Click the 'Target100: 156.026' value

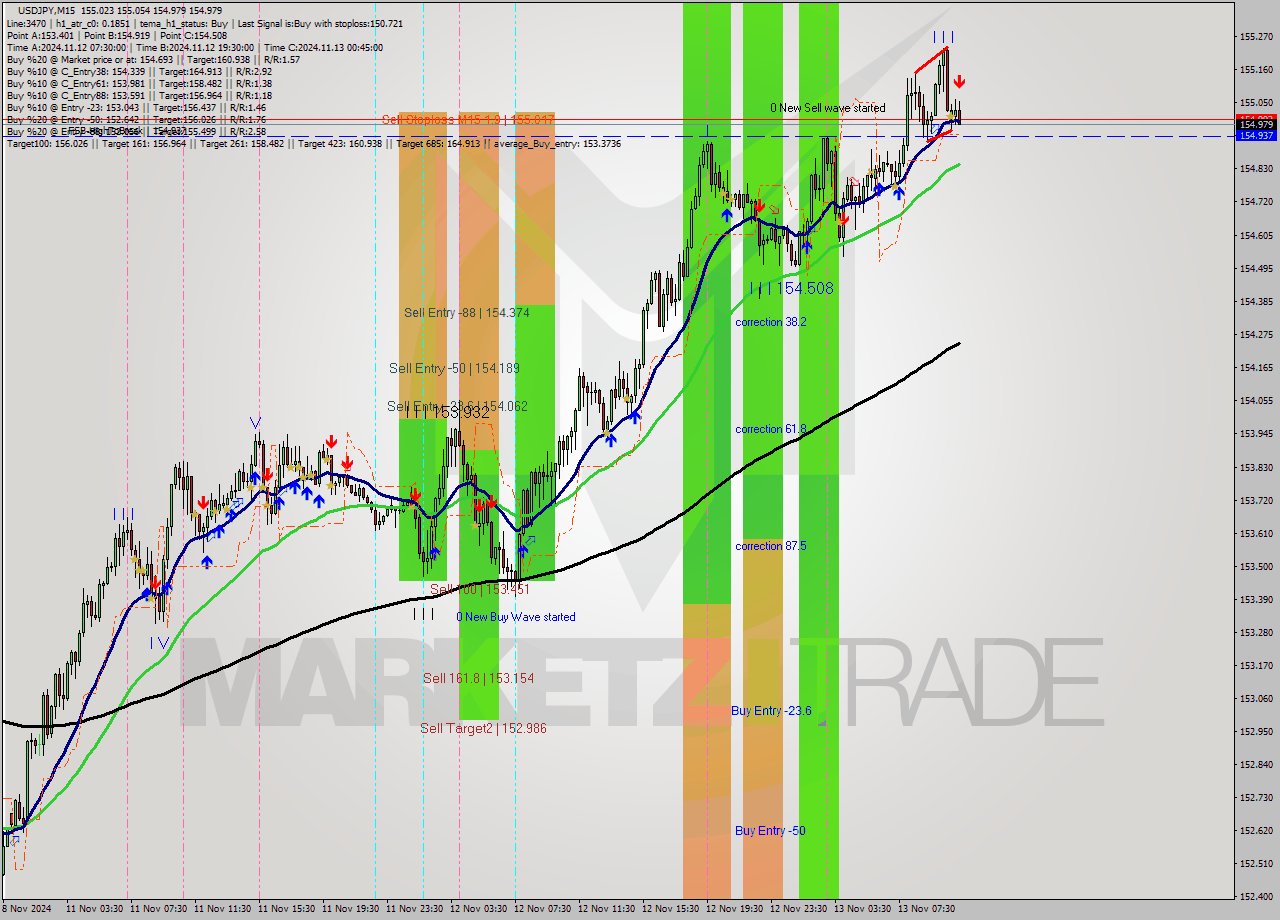tap(47, 144)
